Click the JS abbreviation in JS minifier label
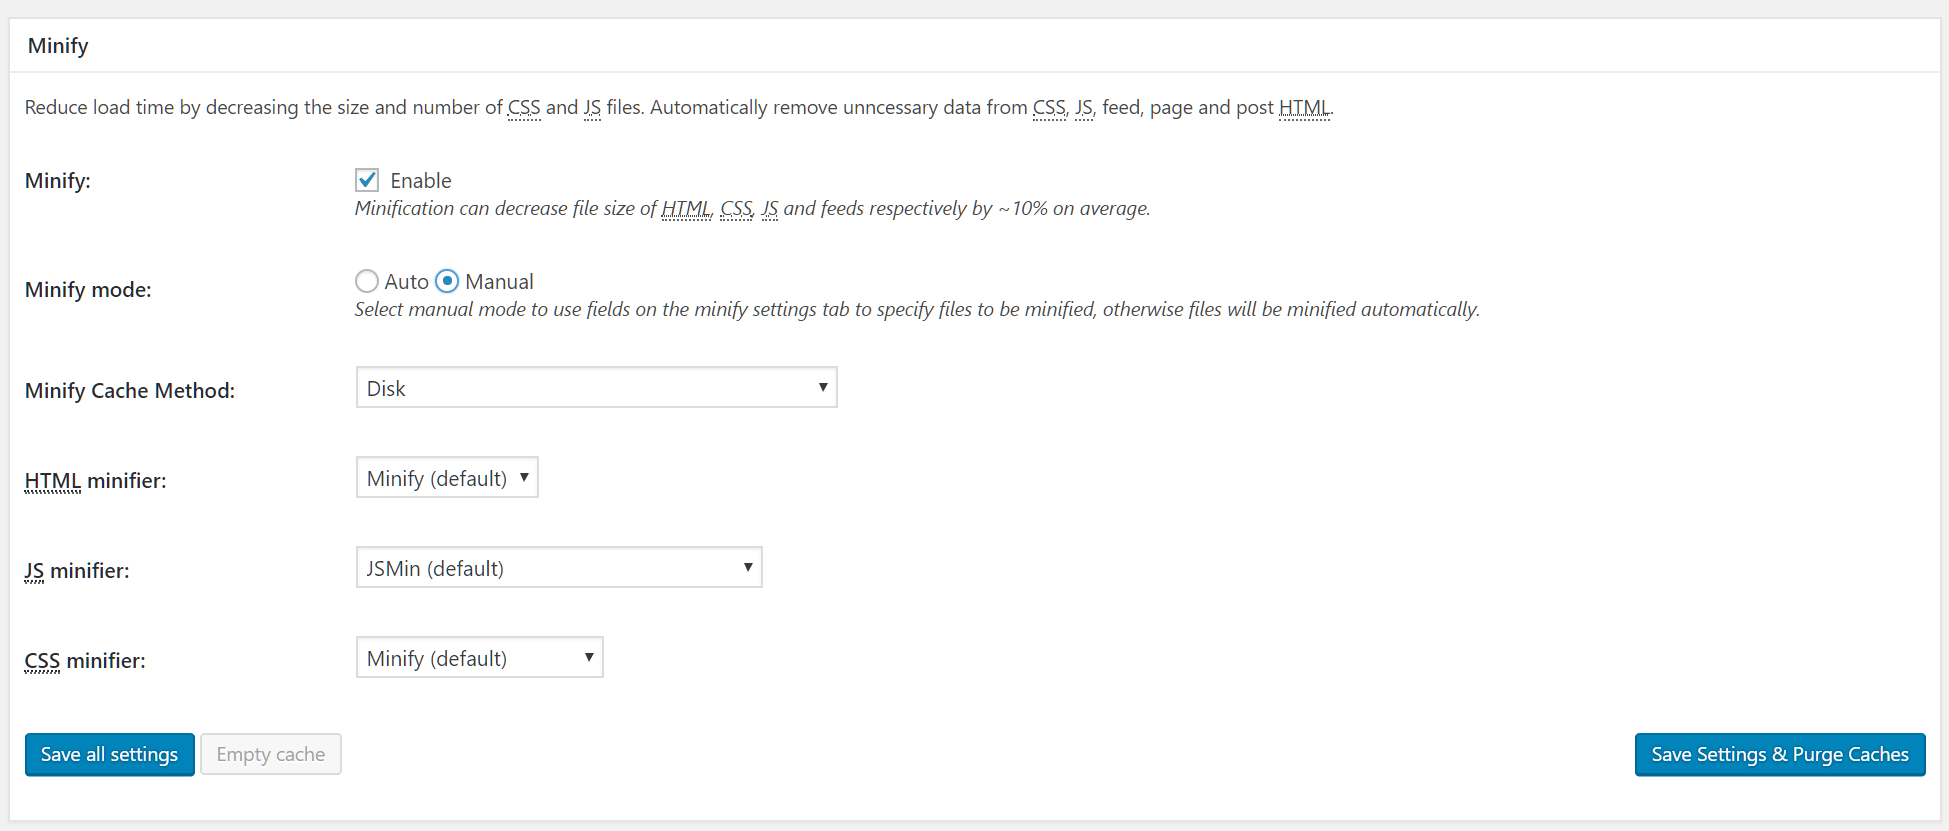The height and width of the screenshot is (831, 1949). click(34, 571)
